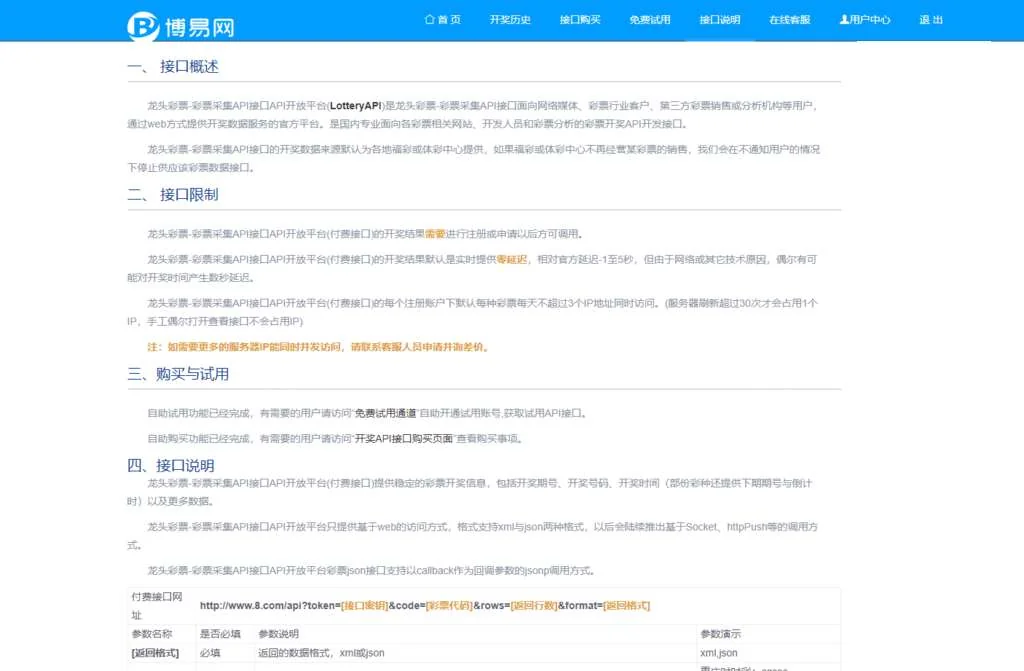Open the 免费试用 nav item

650,20
